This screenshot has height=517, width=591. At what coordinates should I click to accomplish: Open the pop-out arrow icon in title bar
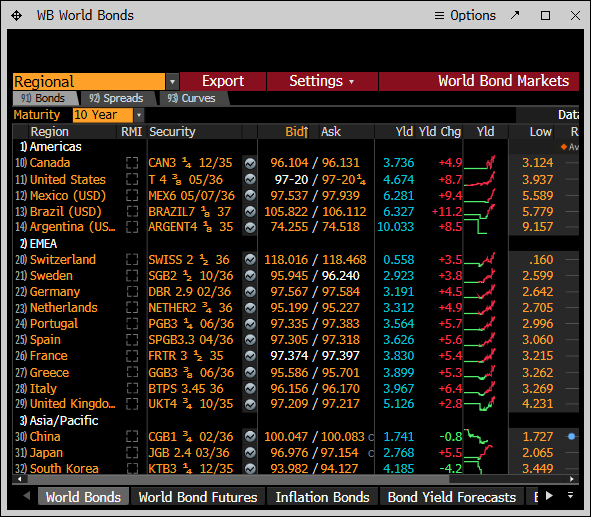click(x=515, y=15)
